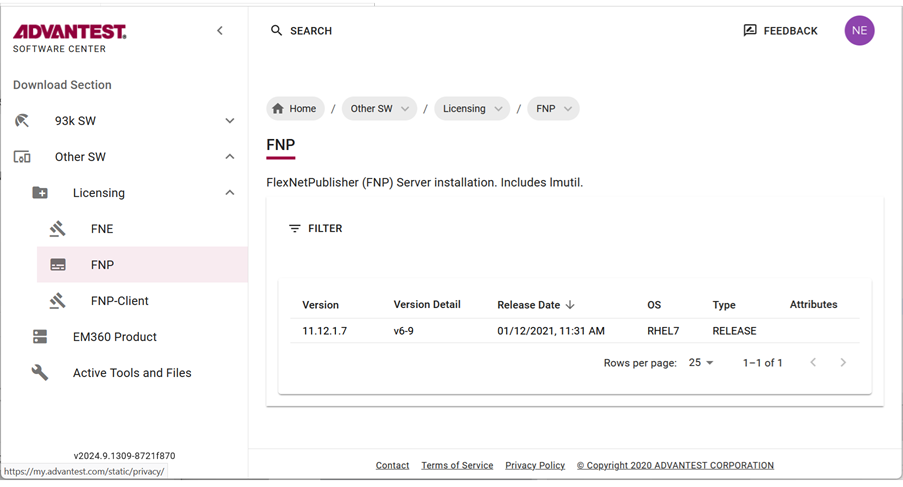This screenshot has height=487, width=903.
Task: Expand the 93k SW section
Action: [x=229, y=121]
